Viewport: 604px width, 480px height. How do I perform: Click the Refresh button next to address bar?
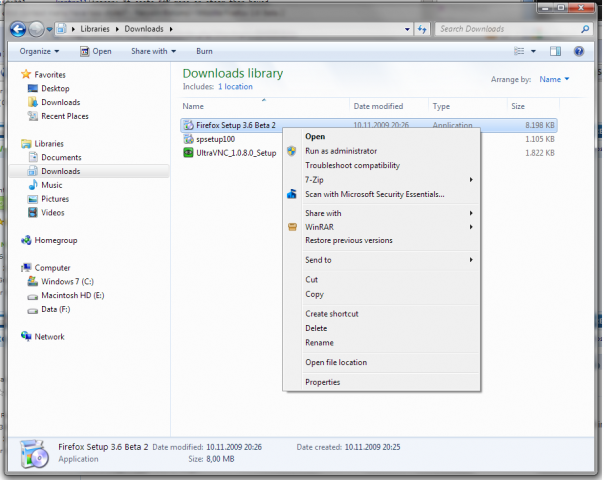(x=423, y=29)
